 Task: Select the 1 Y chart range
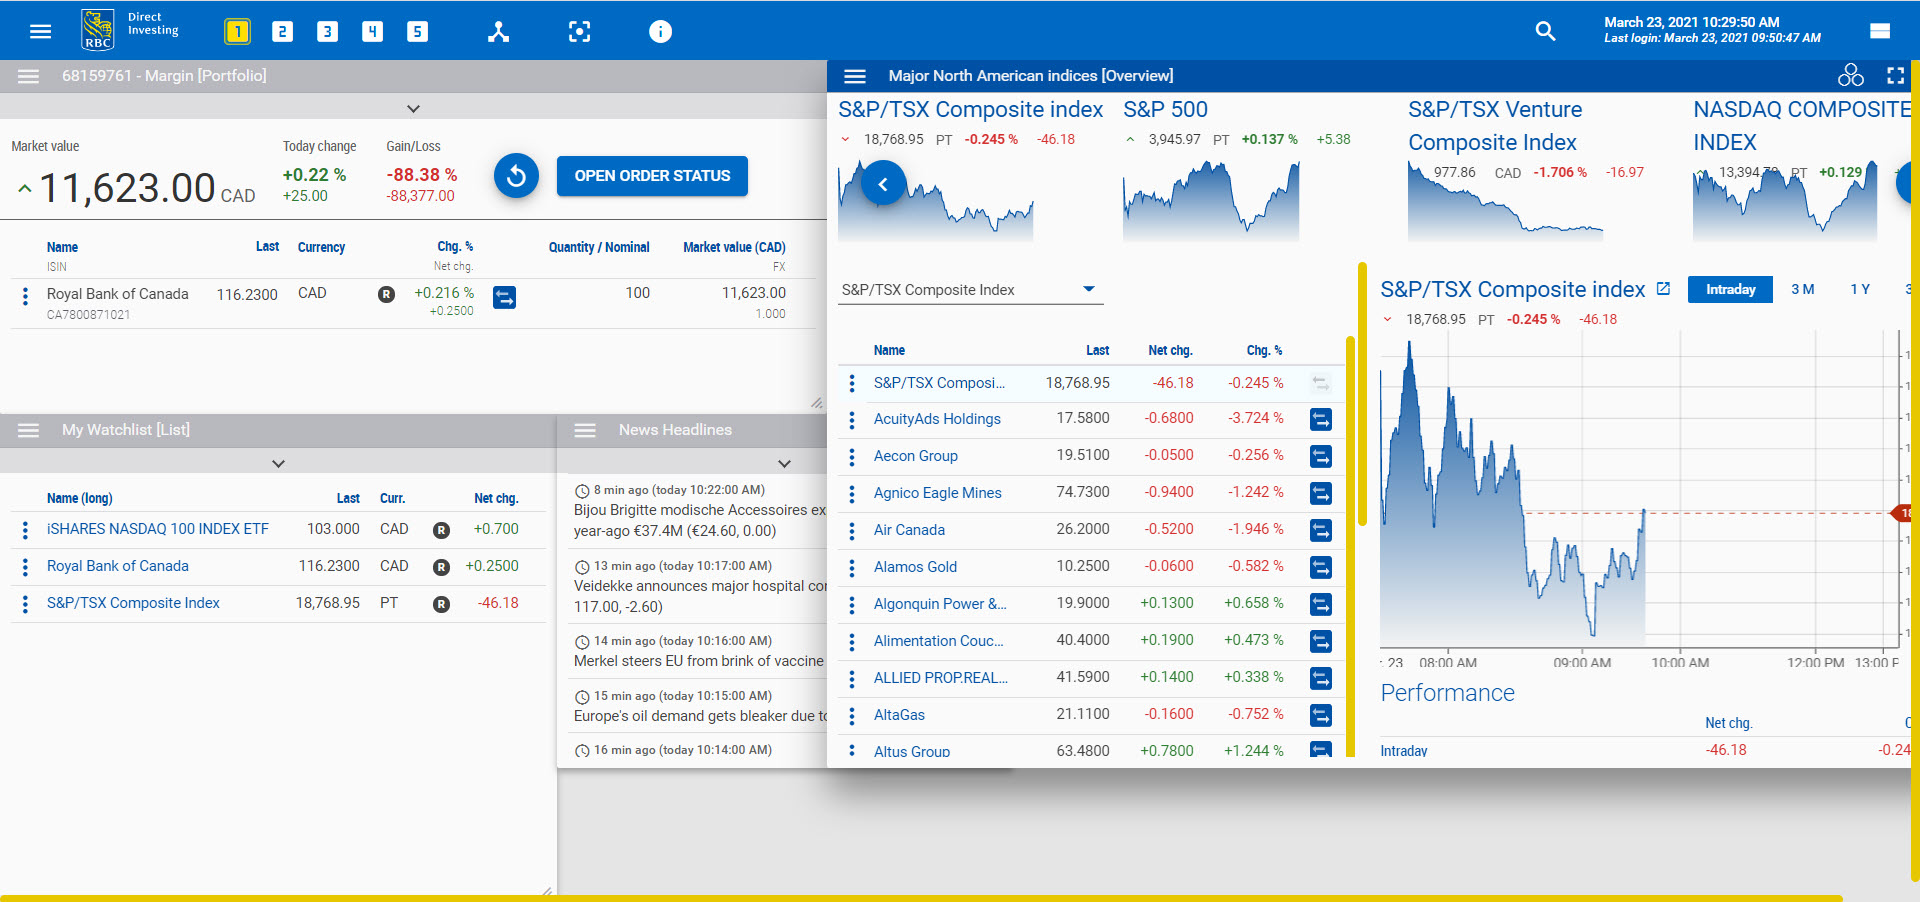[1860, 289]
